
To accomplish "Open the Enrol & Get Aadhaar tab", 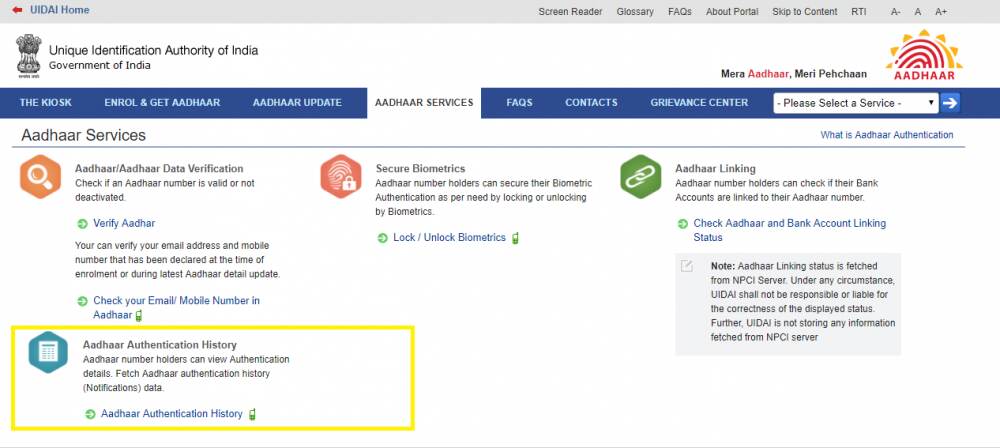I will tap(162, 103).
